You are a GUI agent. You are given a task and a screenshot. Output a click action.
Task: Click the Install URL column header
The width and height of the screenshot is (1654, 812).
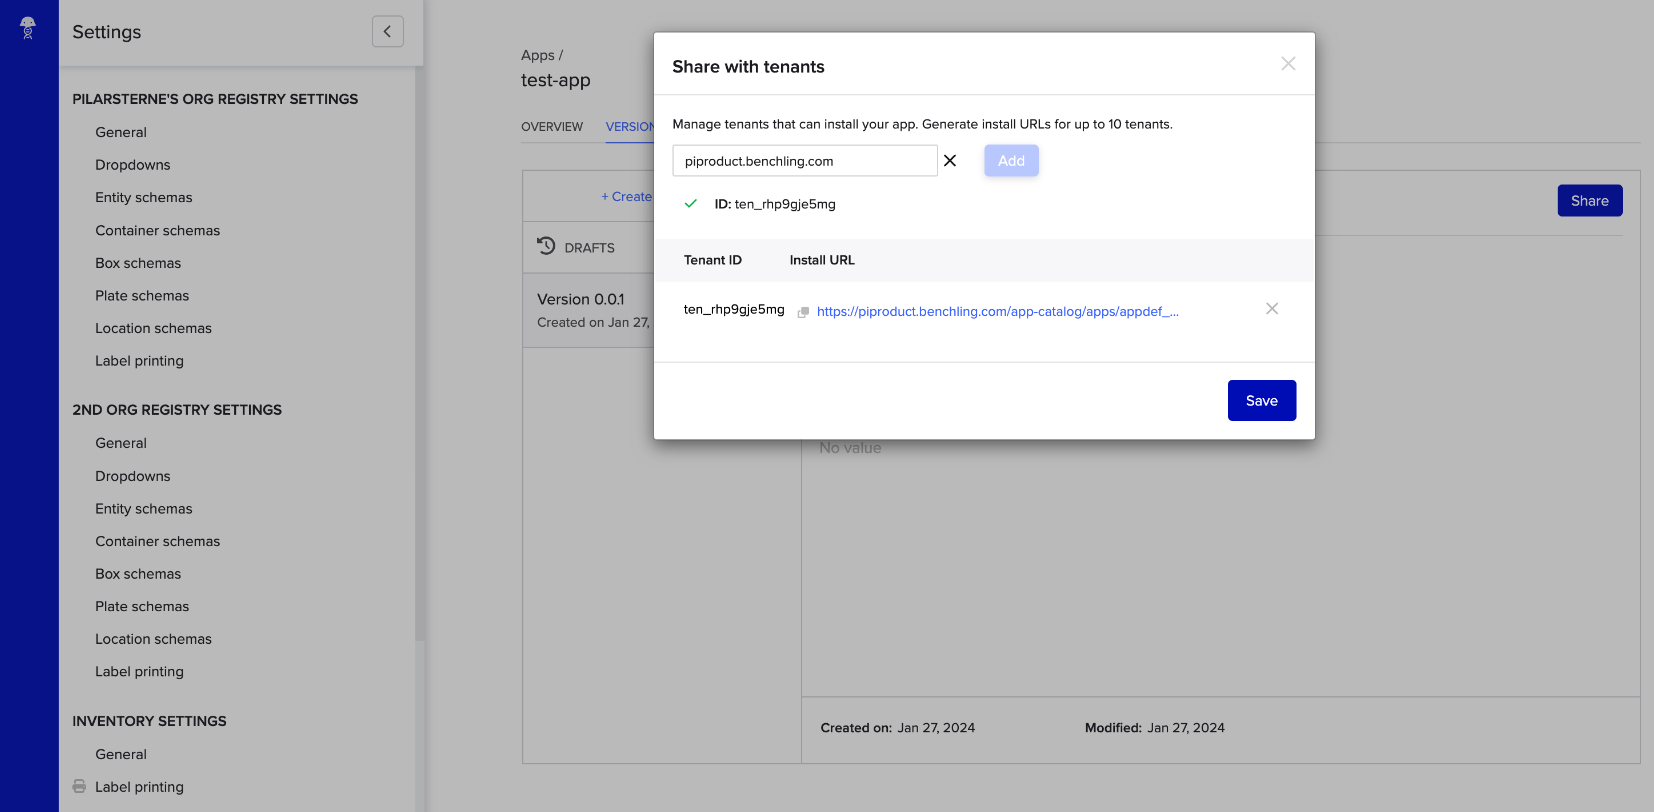822,260
